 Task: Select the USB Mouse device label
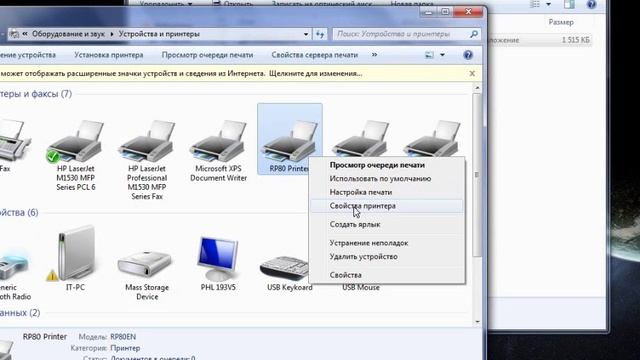point(361,287)
